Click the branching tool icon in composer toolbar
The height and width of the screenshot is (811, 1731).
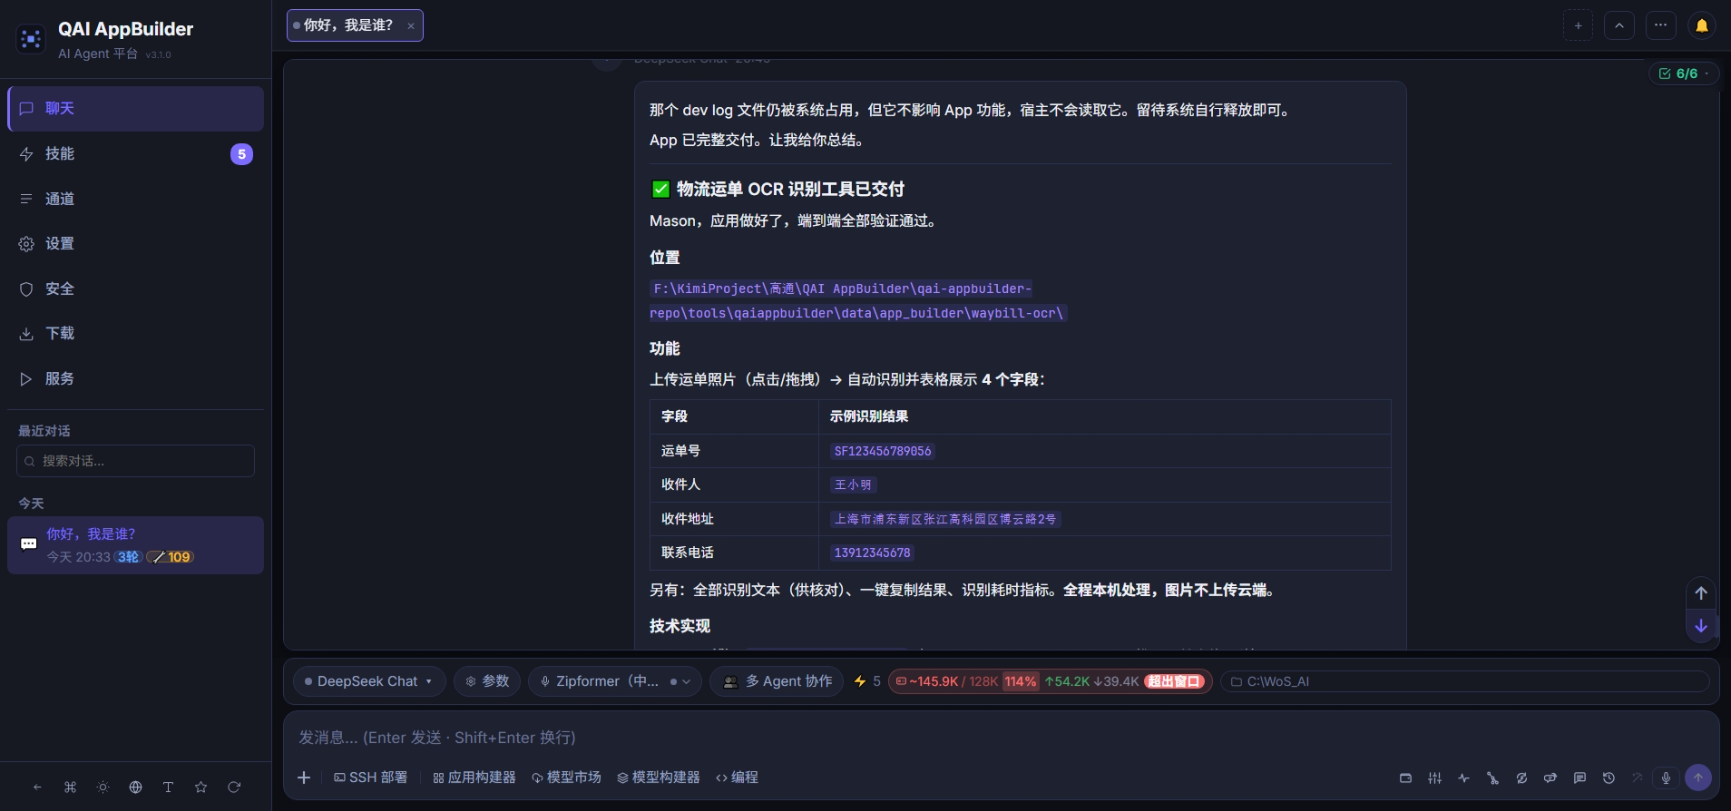(1493, 777)
